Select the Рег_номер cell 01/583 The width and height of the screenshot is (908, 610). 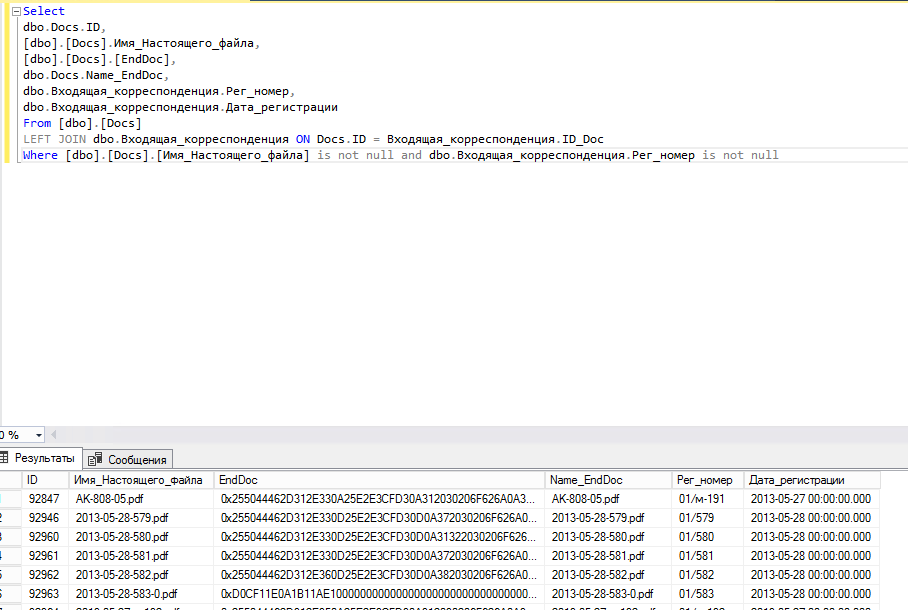[x=708, y=594]
